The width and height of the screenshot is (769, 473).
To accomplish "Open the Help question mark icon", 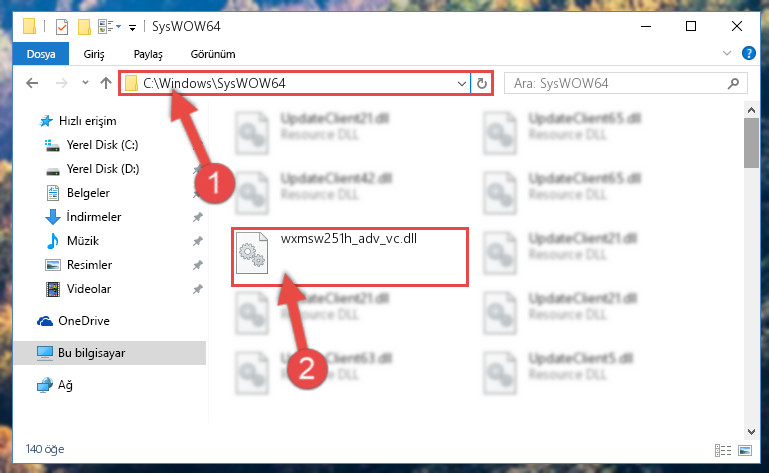I will [x=748, y=53].
